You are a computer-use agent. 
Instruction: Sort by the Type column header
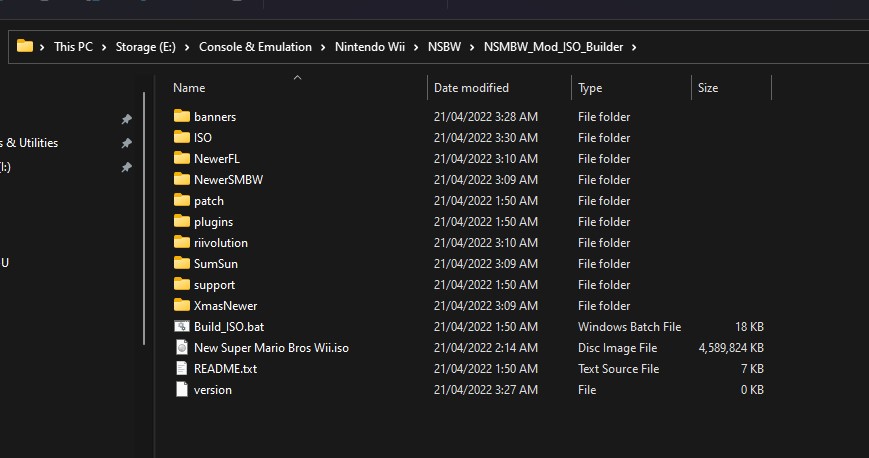point(590,88)
